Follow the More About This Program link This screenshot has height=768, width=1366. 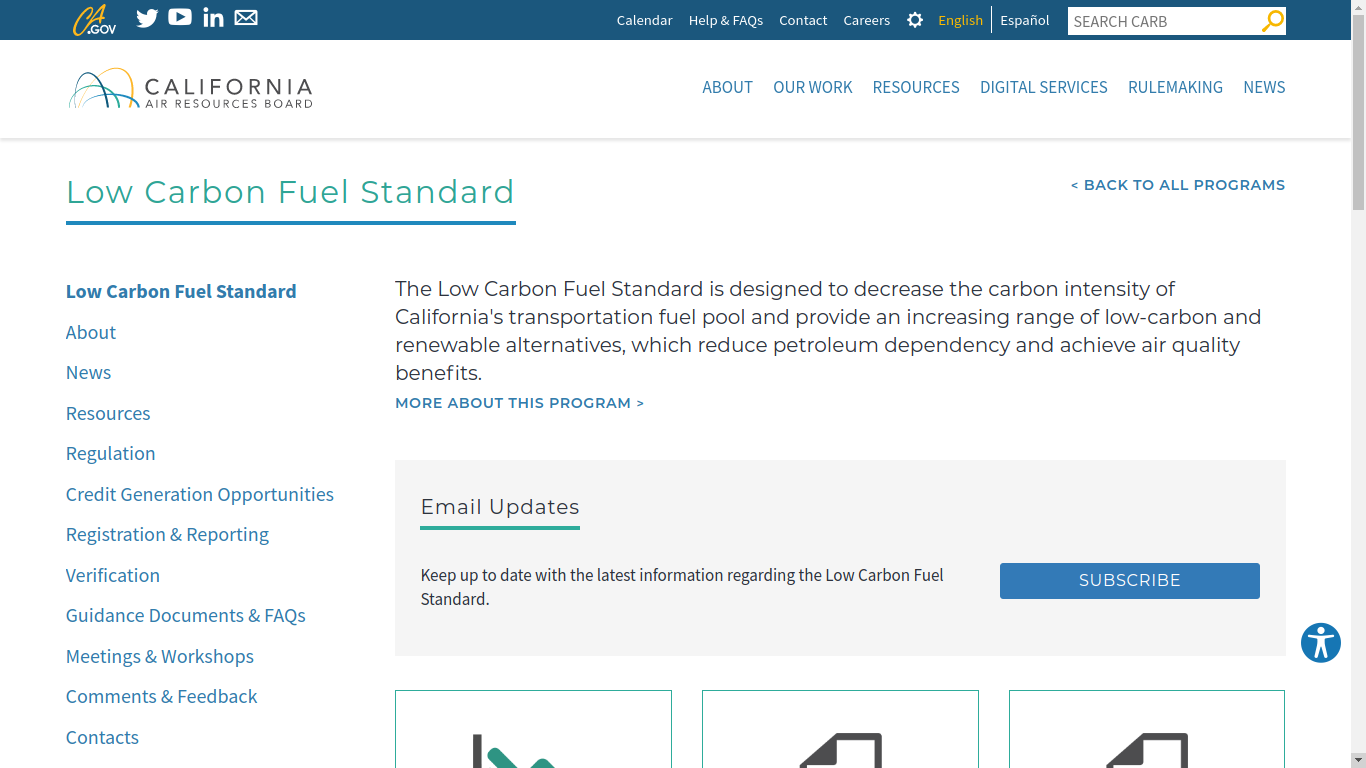pos(519,403)
